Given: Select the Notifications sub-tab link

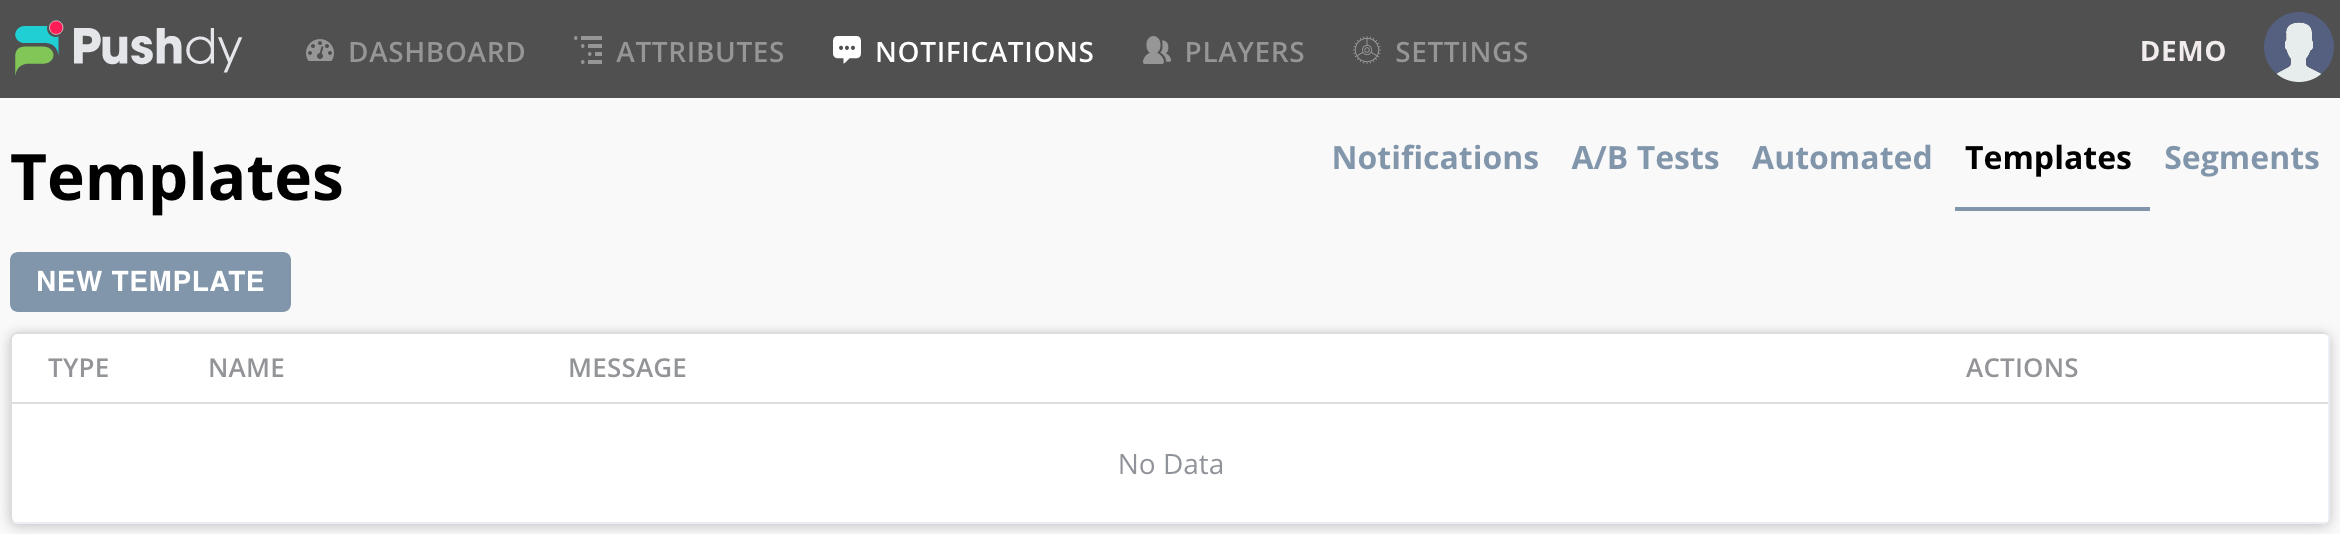Looking at the screenshot, I should pos(1435,158).
